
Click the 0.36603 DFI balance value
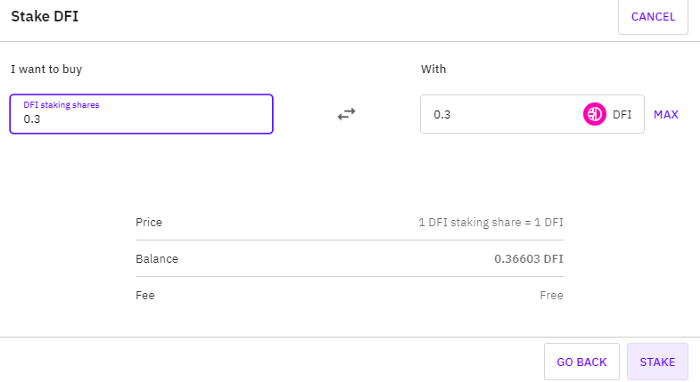529,259
